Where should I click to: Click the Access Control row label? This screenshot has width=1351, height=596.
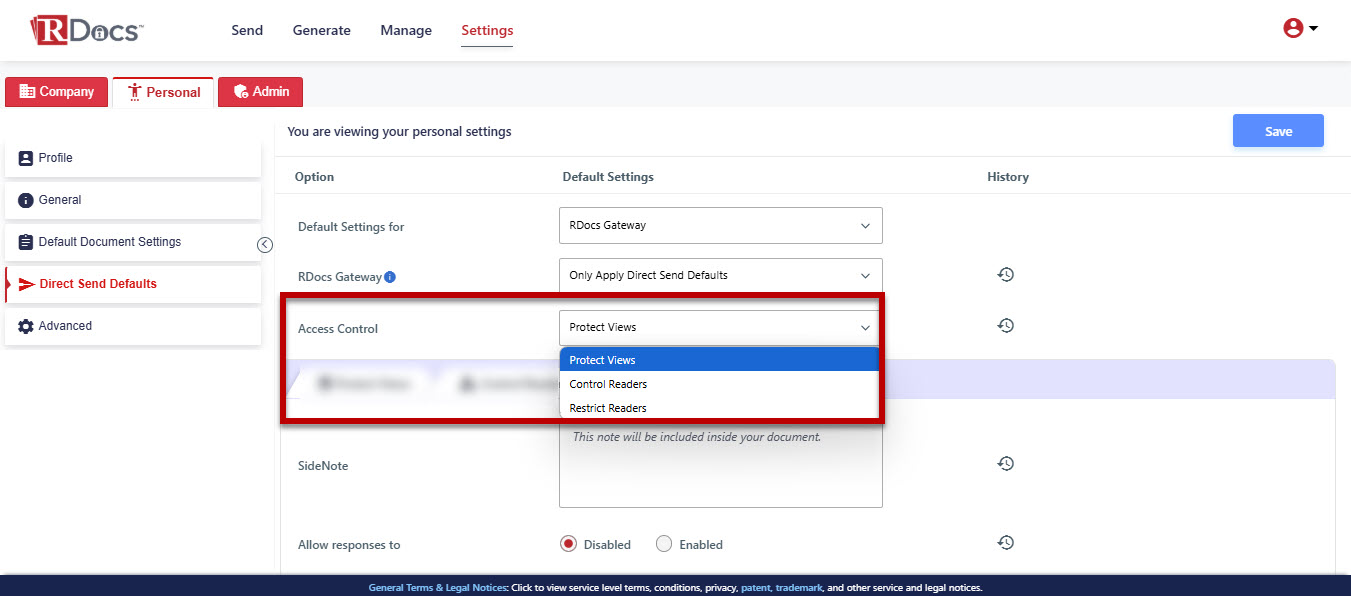click(x=338, y=329)
